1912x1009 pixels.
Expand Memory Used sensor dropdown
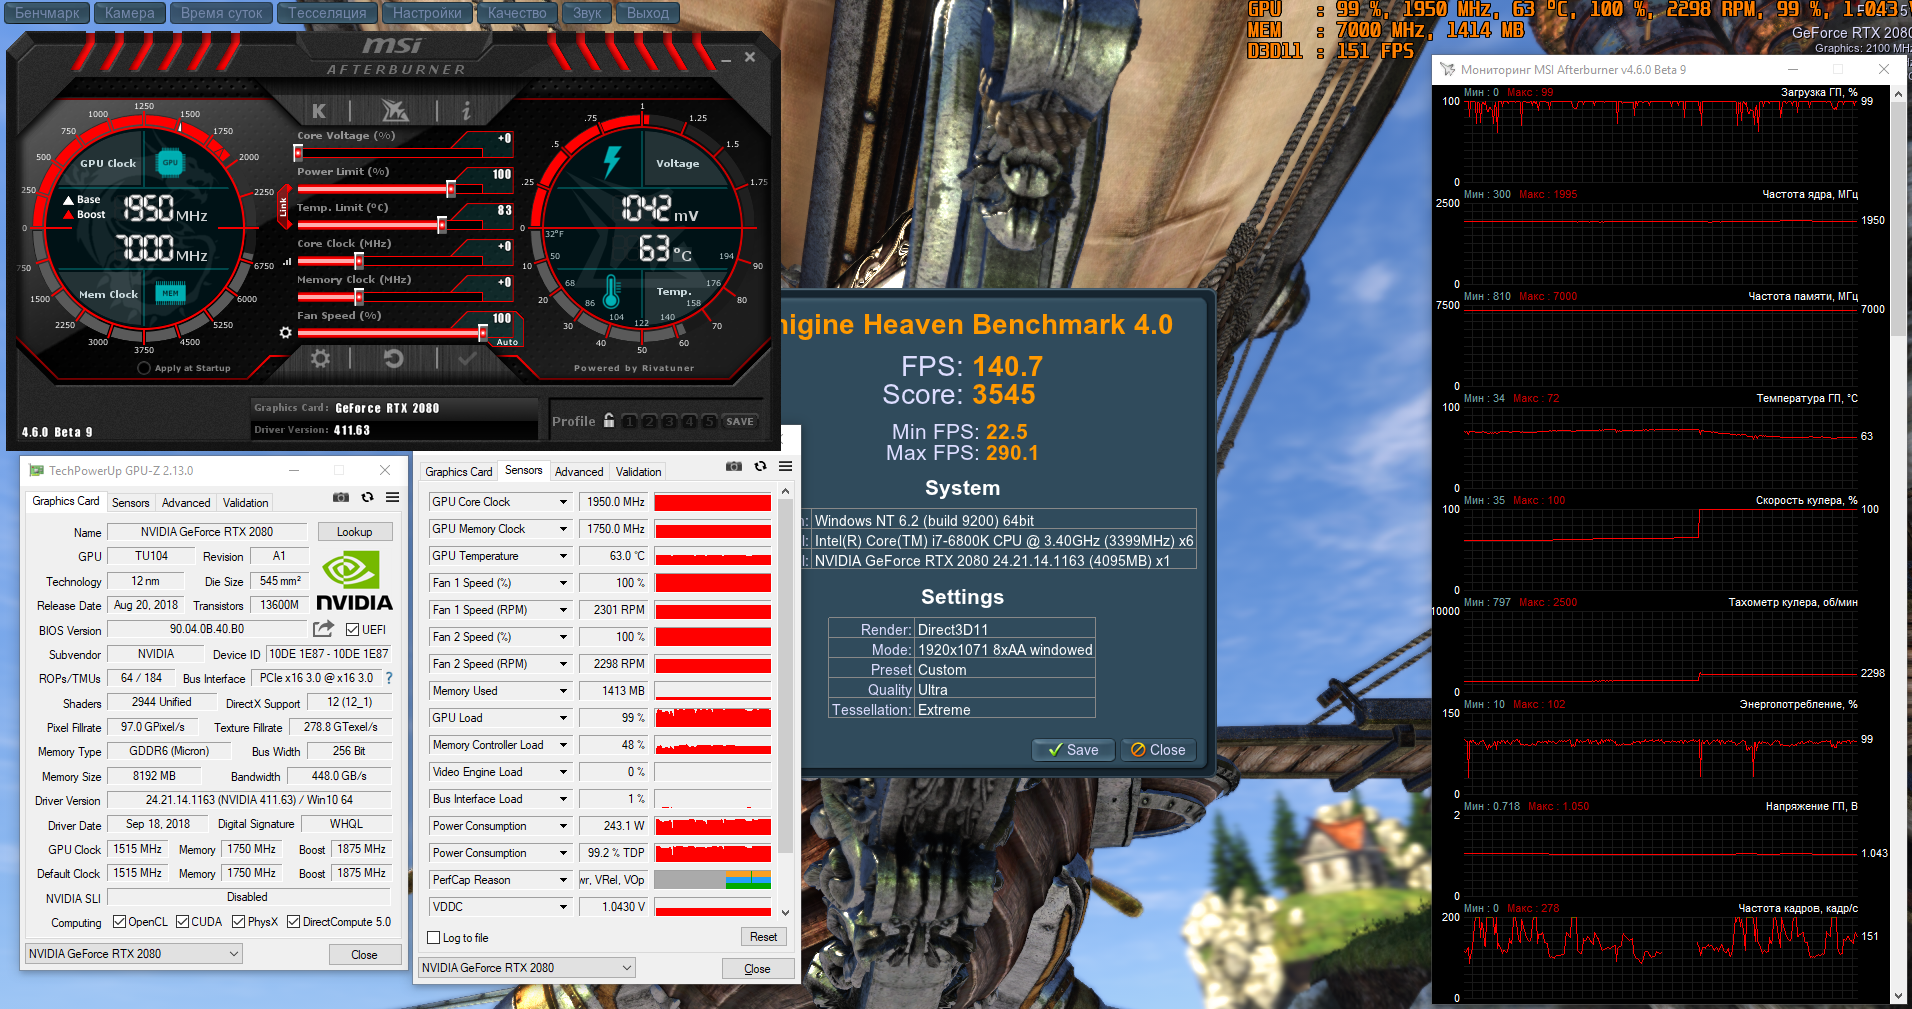point(563,691)
